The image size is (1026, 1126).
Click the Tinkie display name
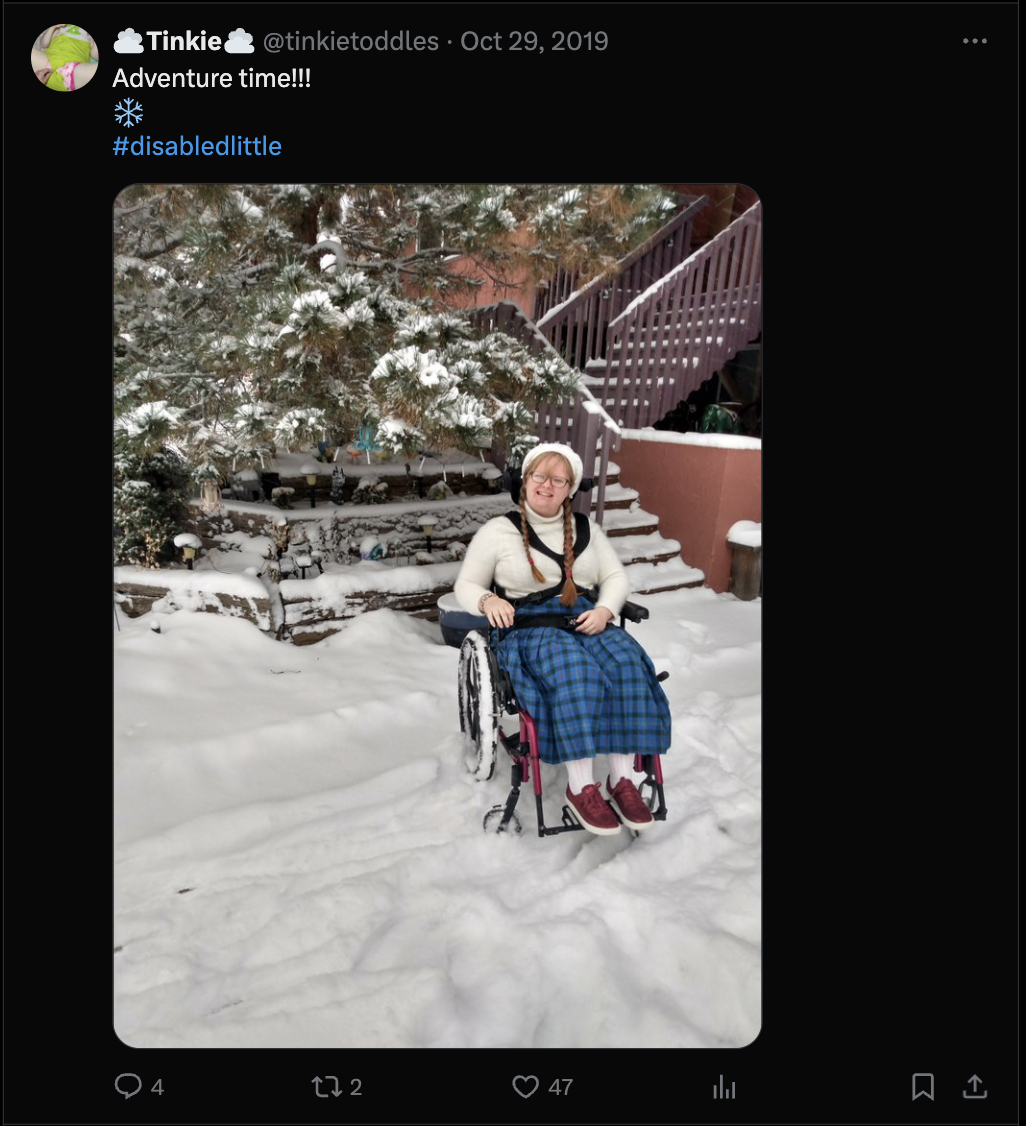pos(184,41)
